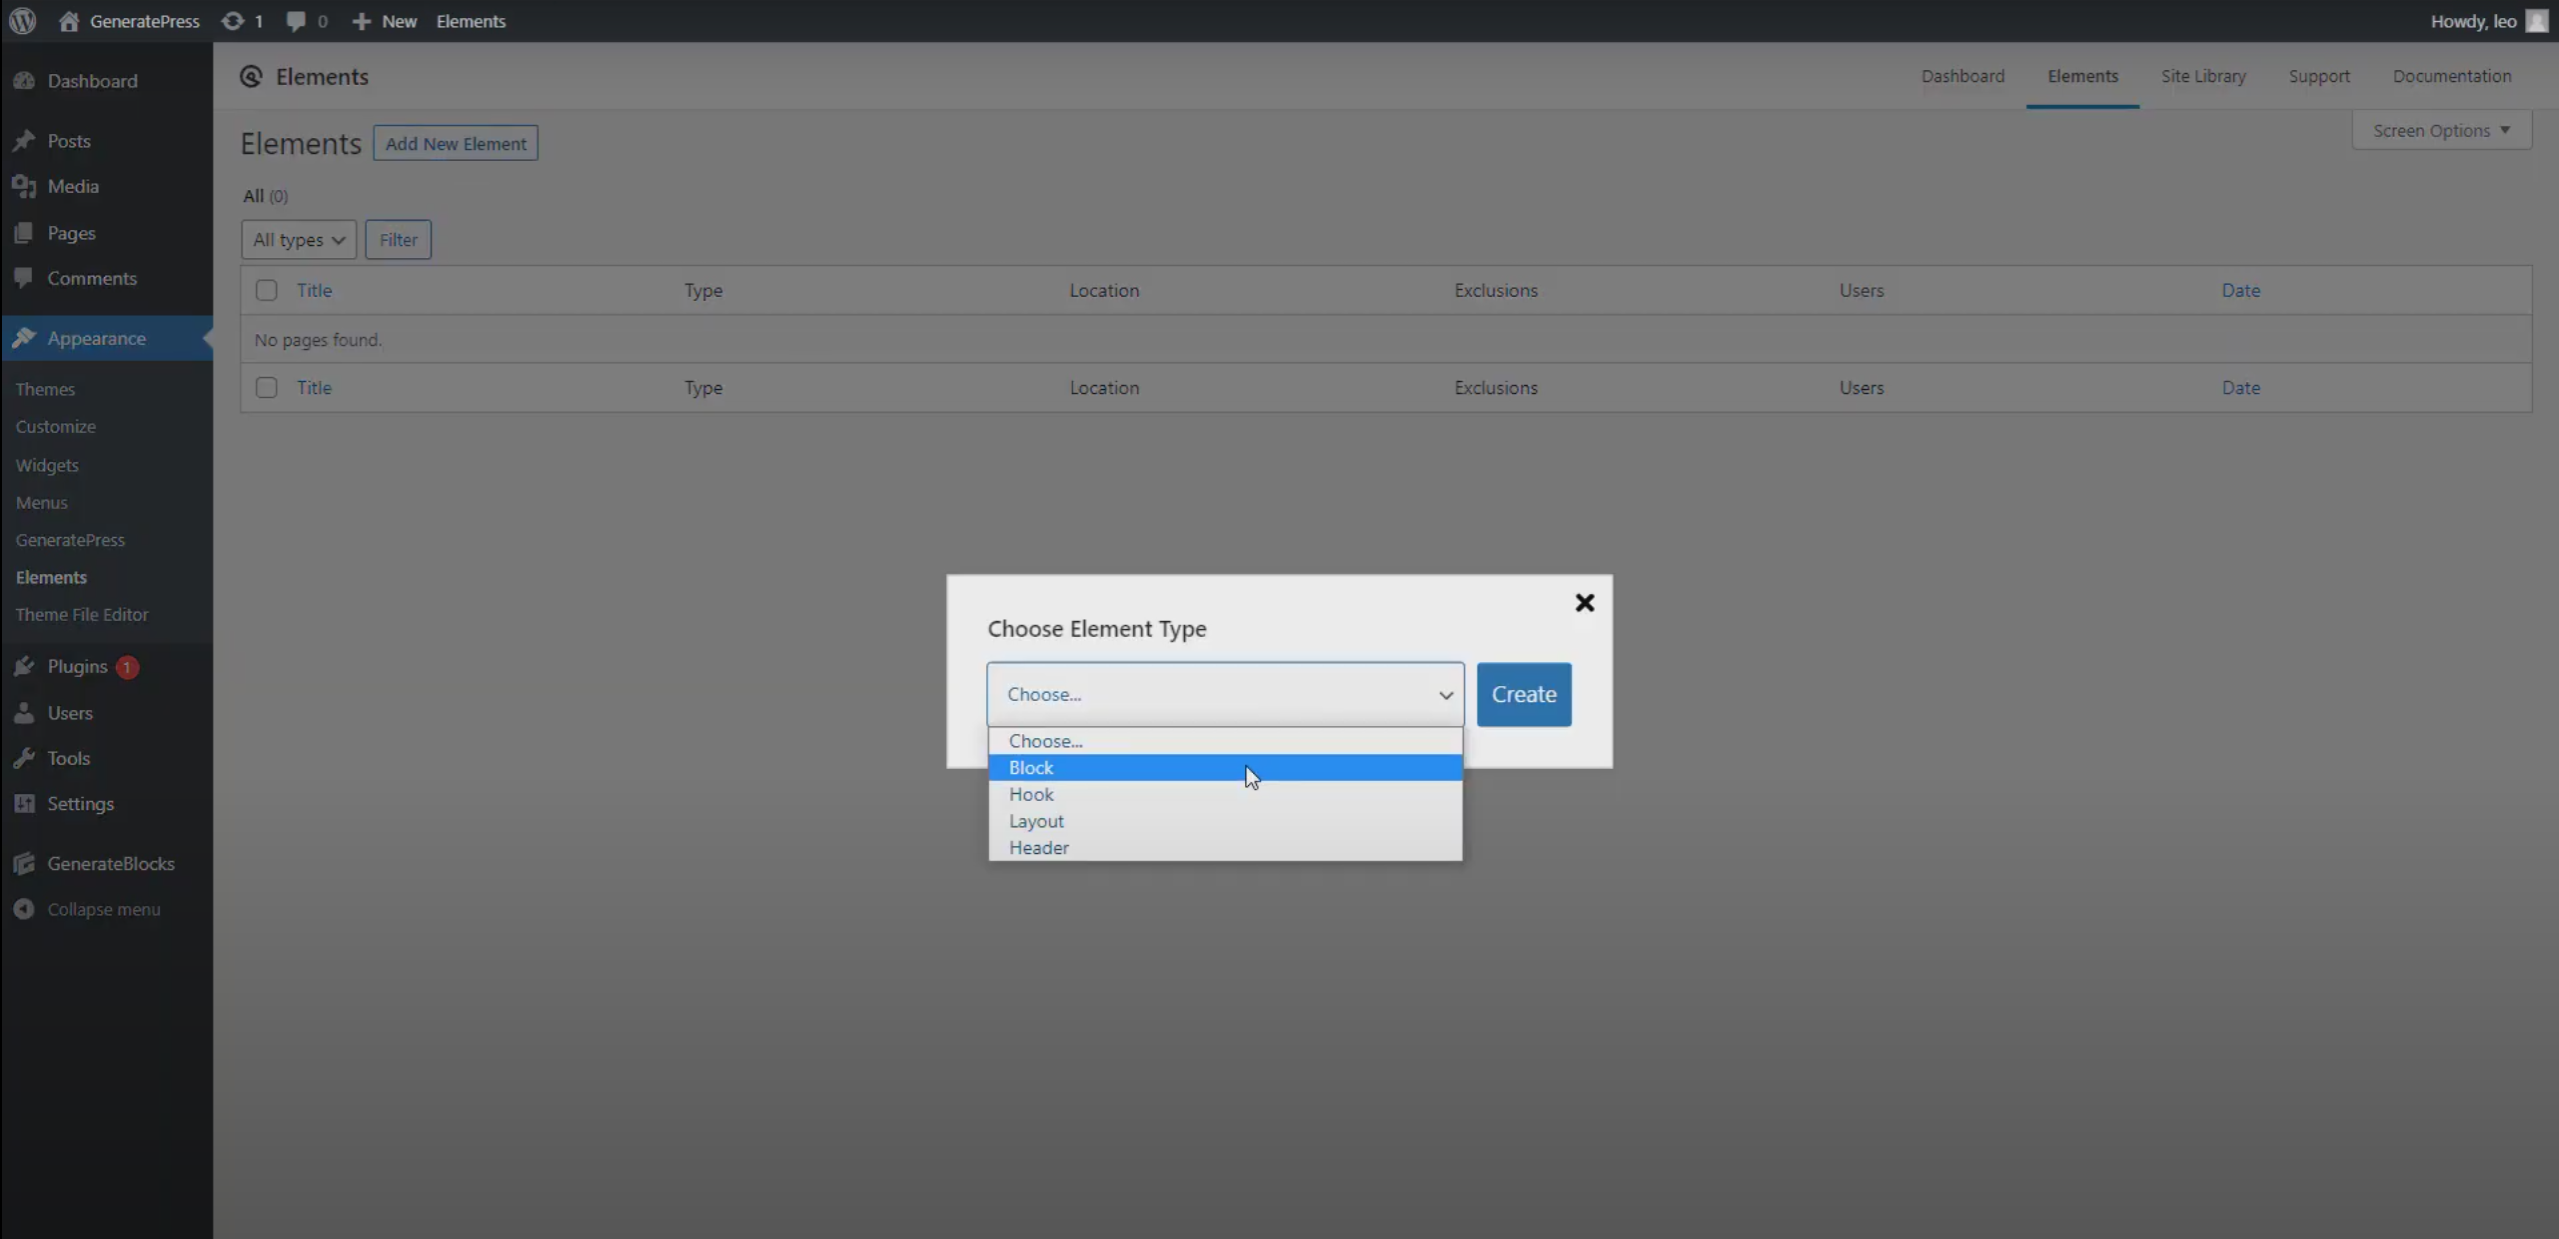Select the Media library icon in sidebar

click(25, 186)
